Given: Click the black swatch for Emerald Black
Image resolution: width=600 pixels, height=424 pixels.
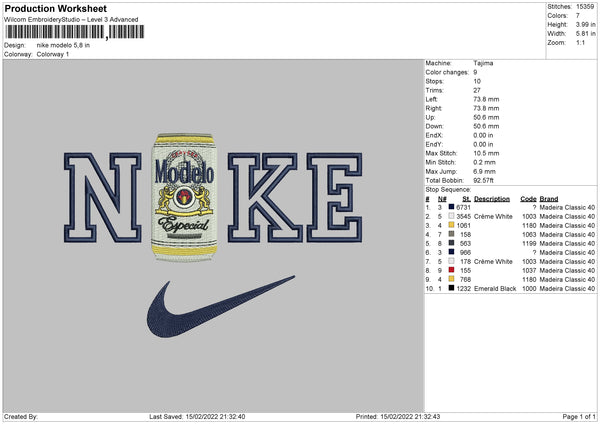Looking at the screenshot, I should click(x=452, y=288).
